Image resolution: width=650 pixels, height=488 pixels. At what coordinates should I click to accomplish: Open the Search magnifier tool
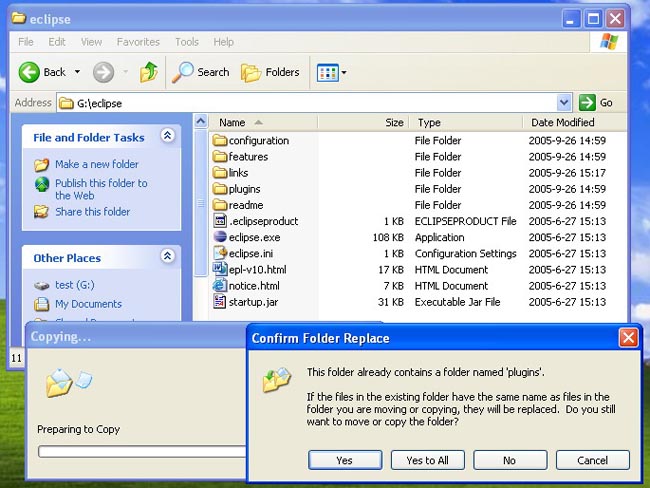pyautogui.click(x=200, y=72)
